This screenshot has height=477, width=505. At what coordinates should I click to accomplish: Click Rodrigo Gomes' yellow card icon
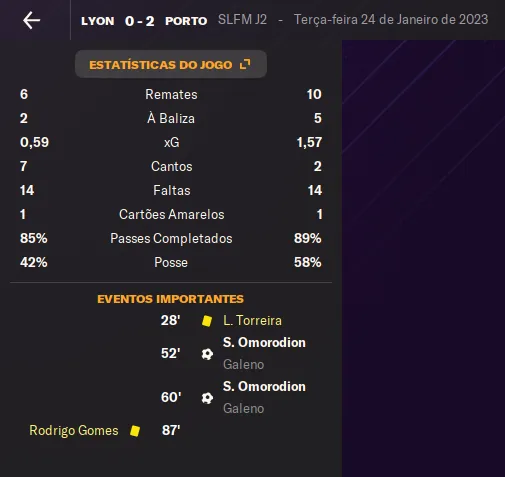pos(135,431)
